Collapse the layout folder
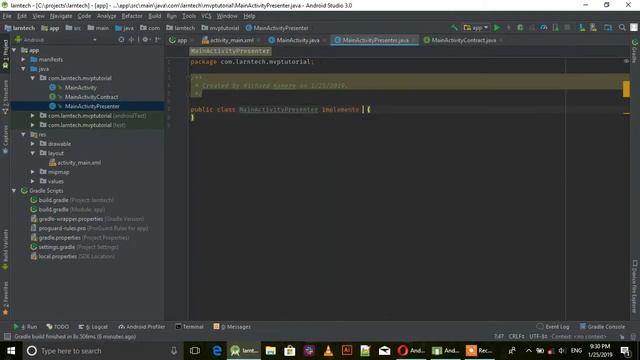Screen dimensions: 640x360 point(33,153)
